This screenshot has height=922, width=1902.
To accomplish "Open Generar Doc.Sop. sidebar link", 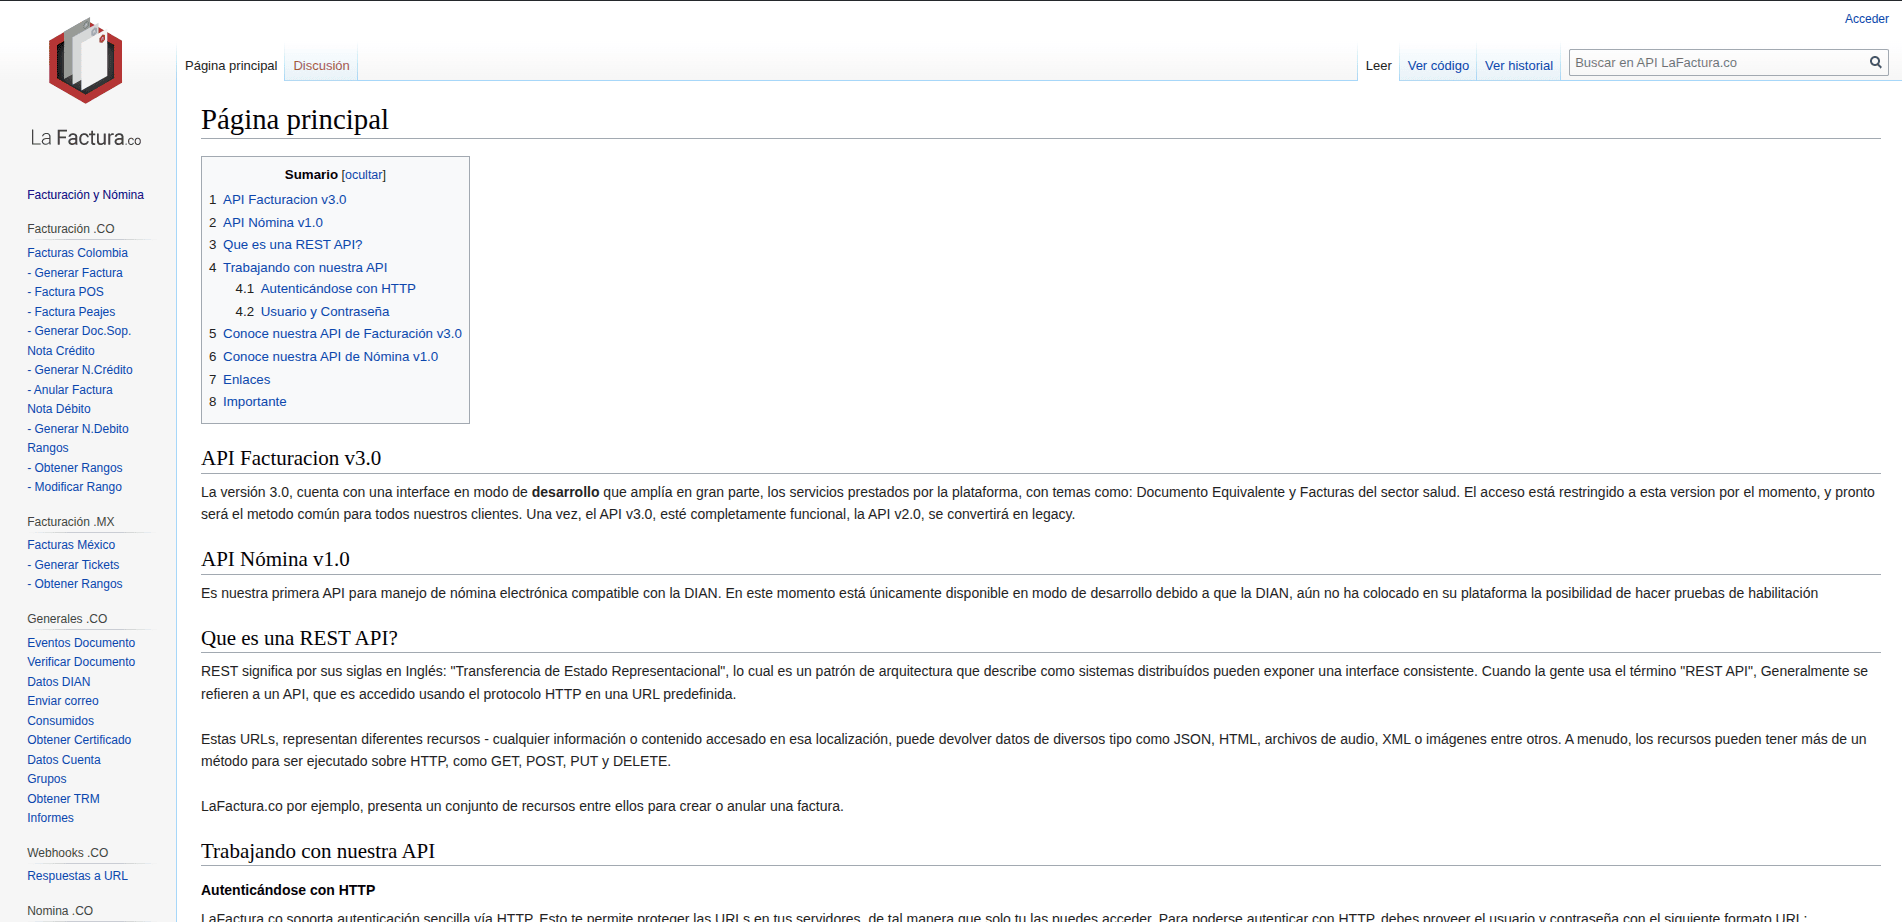I will [79, 331].
